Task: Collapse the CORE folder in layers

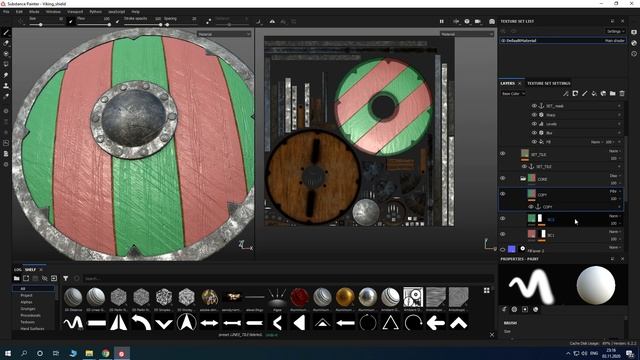Action: pos(523,179)
